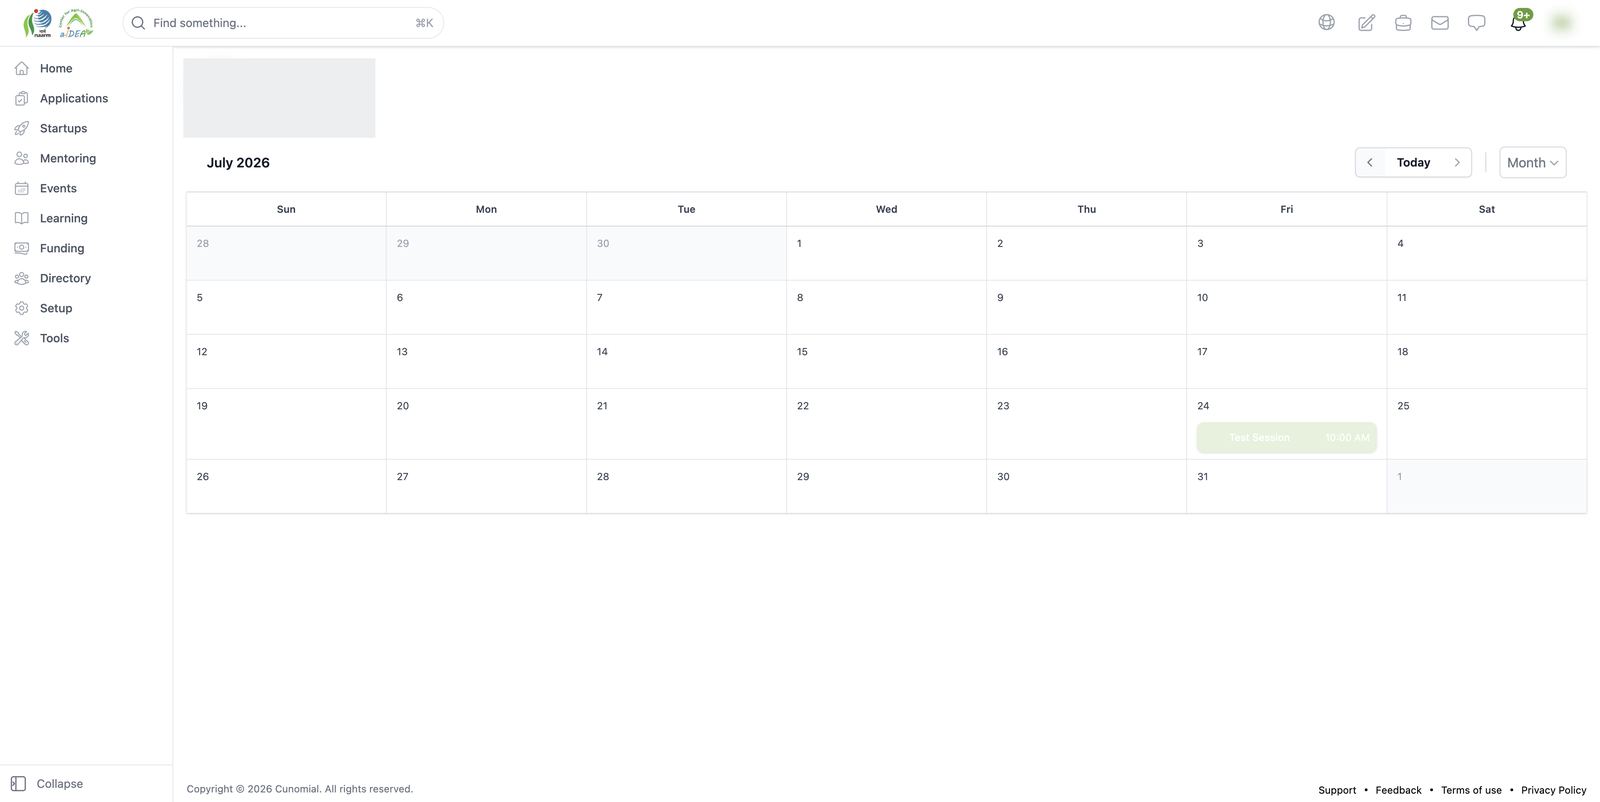Open the Mentoring section

tap(67, 158)
